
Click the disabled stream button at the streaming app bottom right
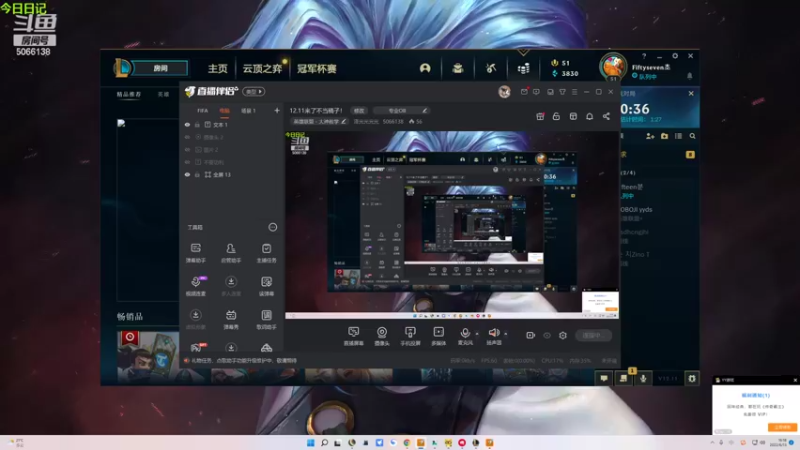pyautogui.click(x=594, y=335)
